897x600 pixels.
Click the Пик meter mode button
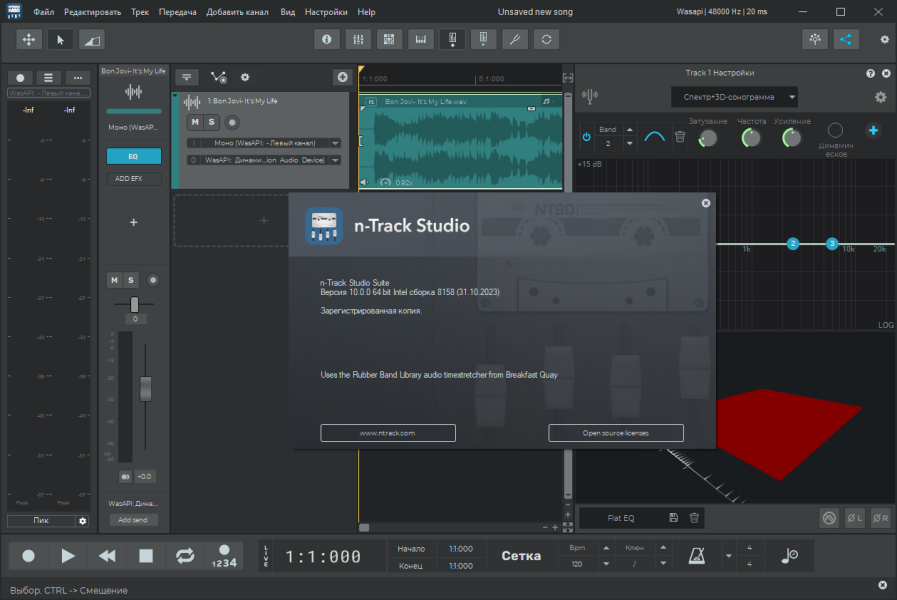click(41, 520)
